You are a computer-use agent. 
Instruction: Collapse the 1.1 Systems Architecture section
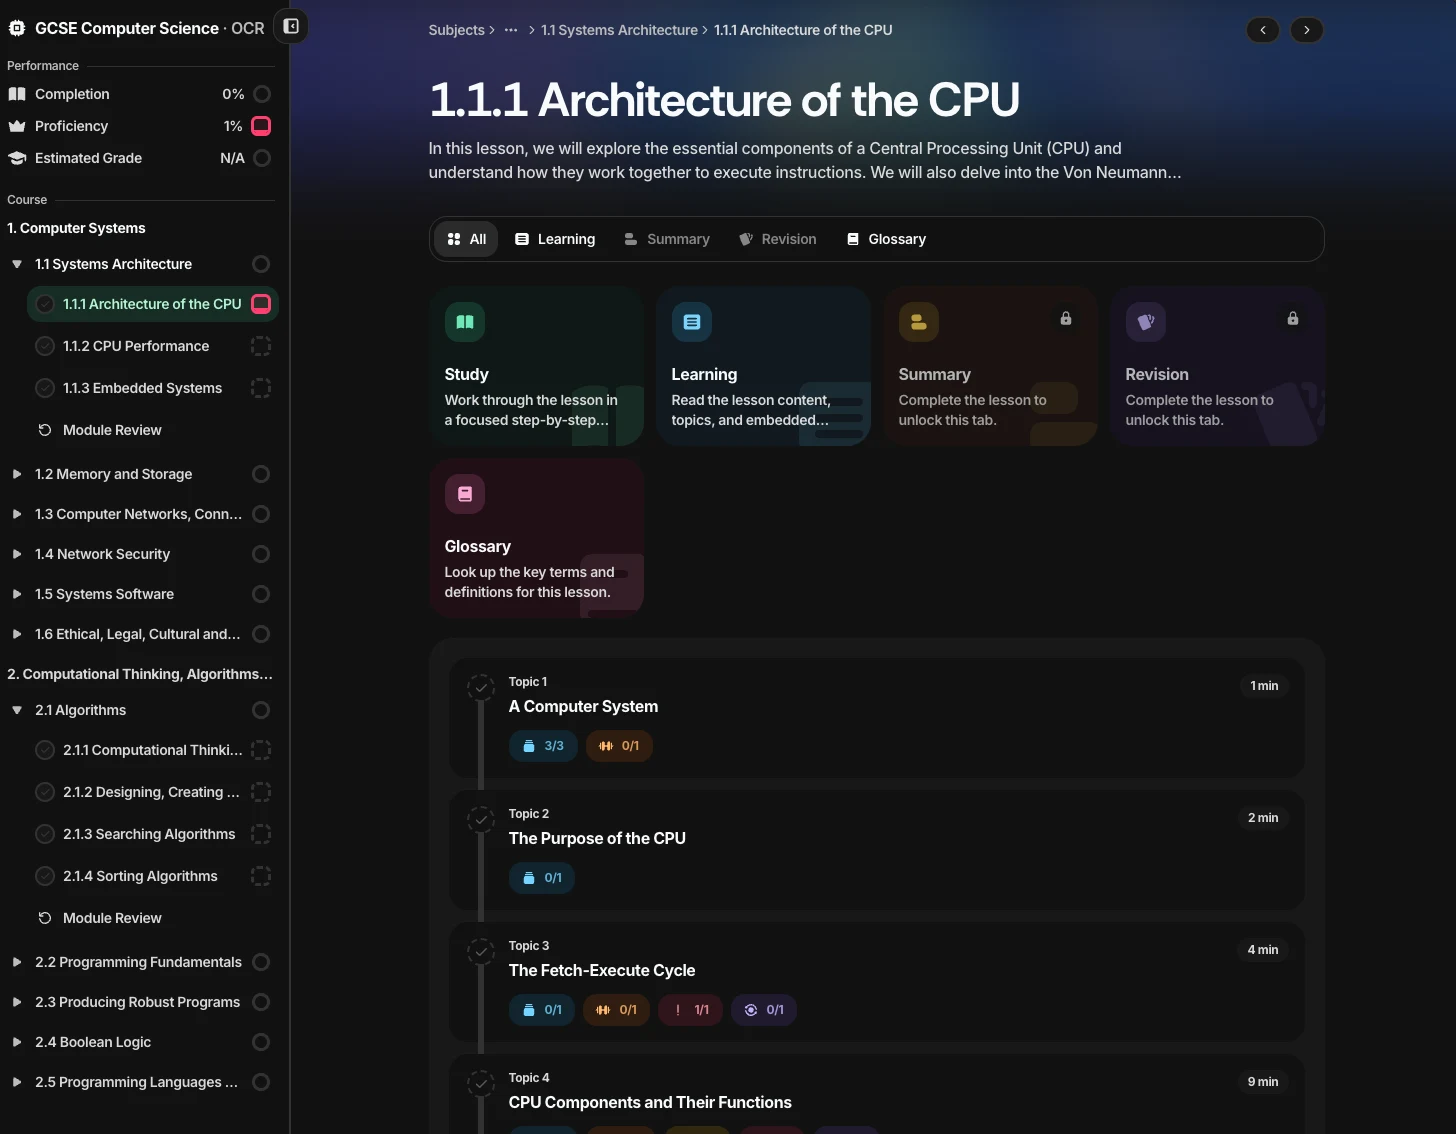pos(17,264)
